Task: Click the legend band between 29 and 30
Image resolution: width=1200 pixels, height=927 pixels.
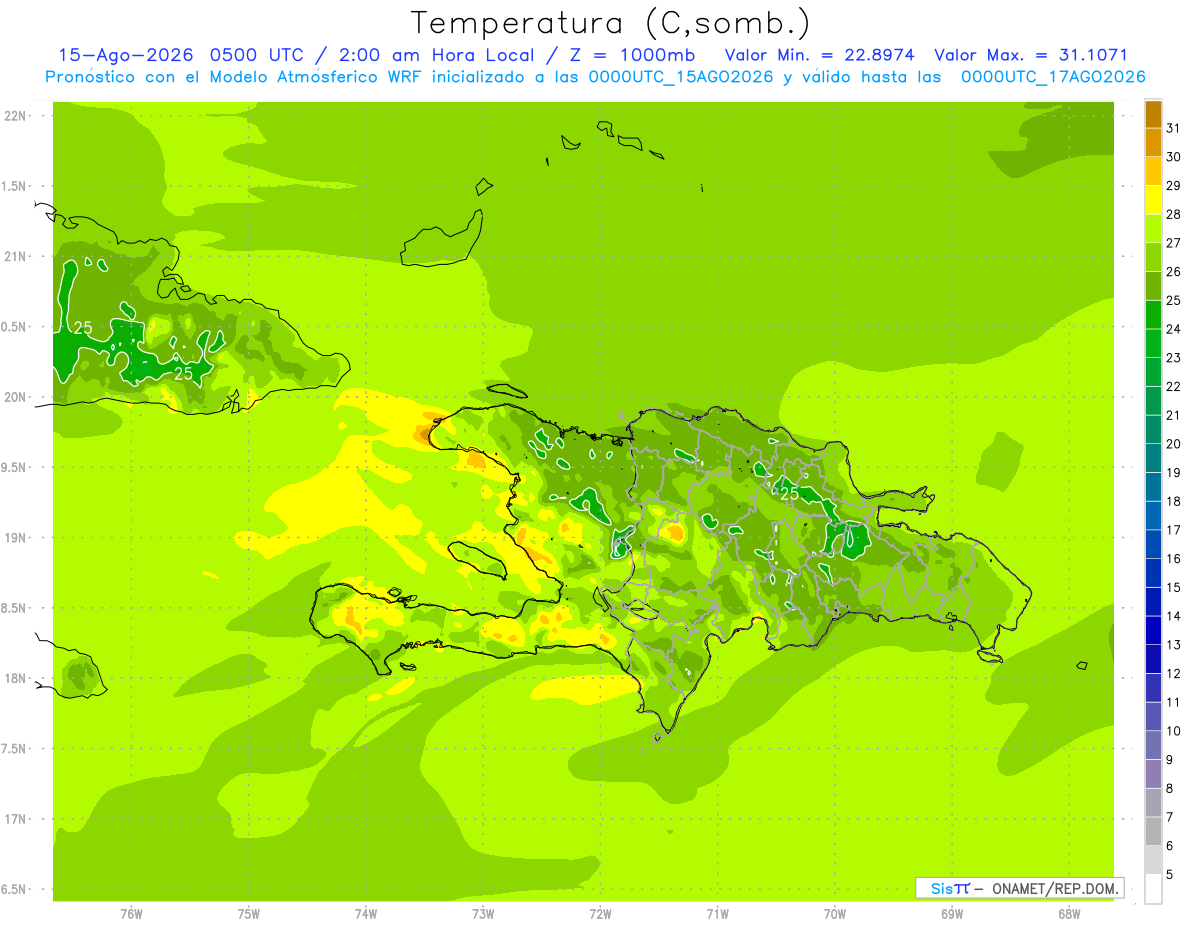Action: click(1153, 172)
